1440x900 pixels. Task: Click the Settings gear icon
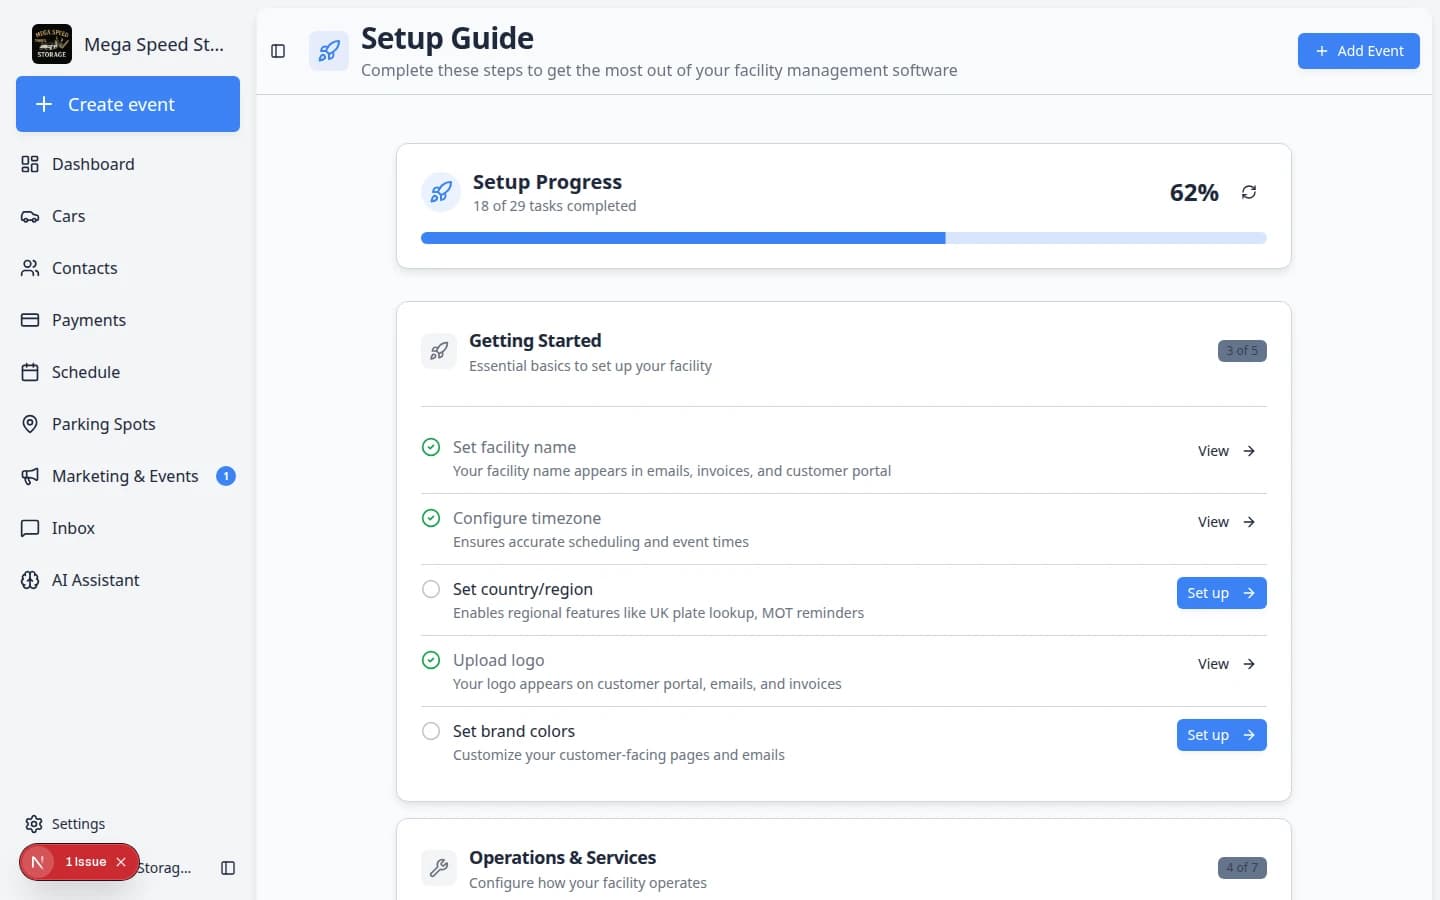34,824
